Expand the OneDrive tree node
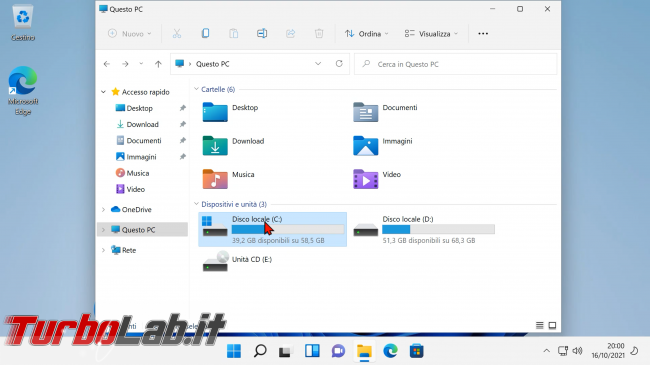 [x=103, y=210]
